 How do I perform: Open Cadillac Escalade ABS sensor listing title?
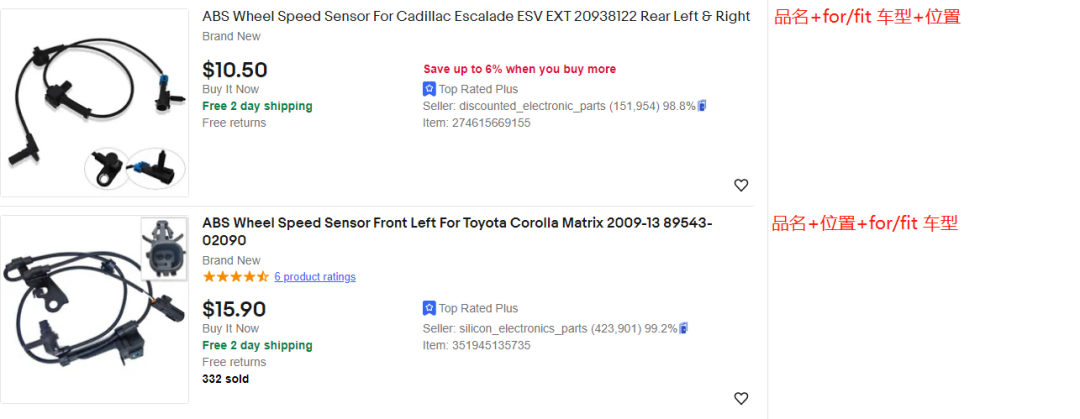476,17
